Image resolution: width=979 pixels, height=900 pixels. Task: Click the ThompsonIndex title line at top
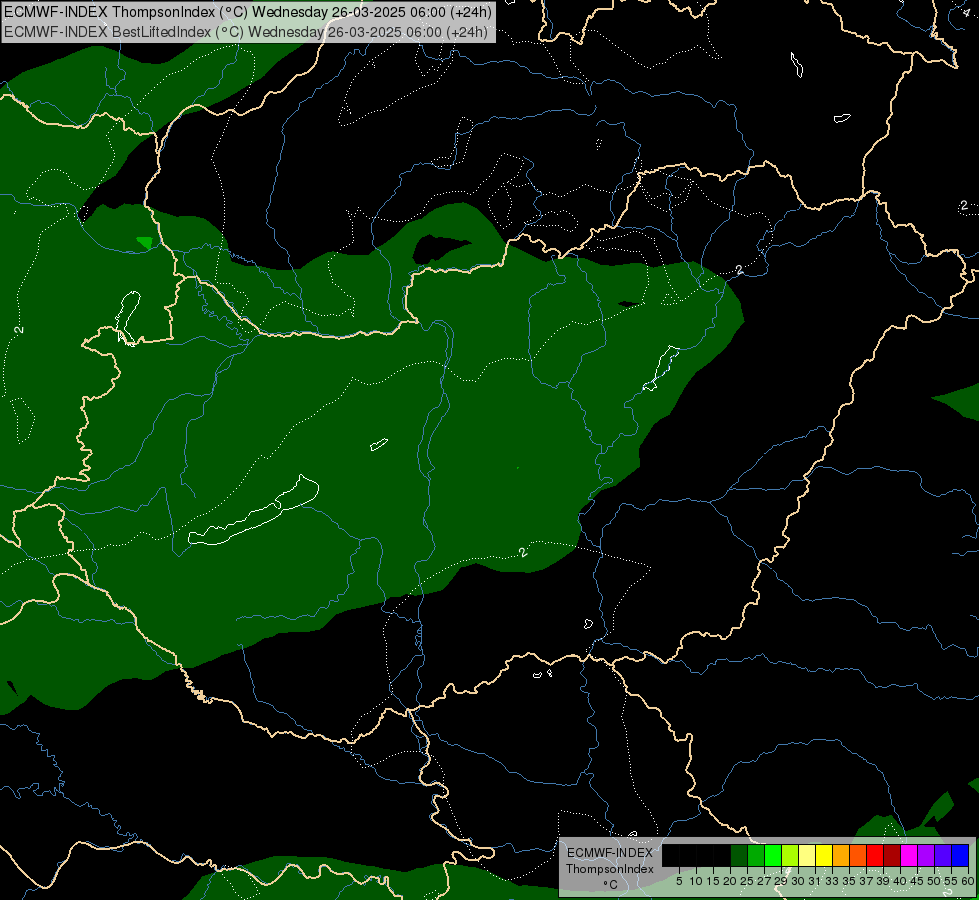pyautogui.click(x=248, y=11)
